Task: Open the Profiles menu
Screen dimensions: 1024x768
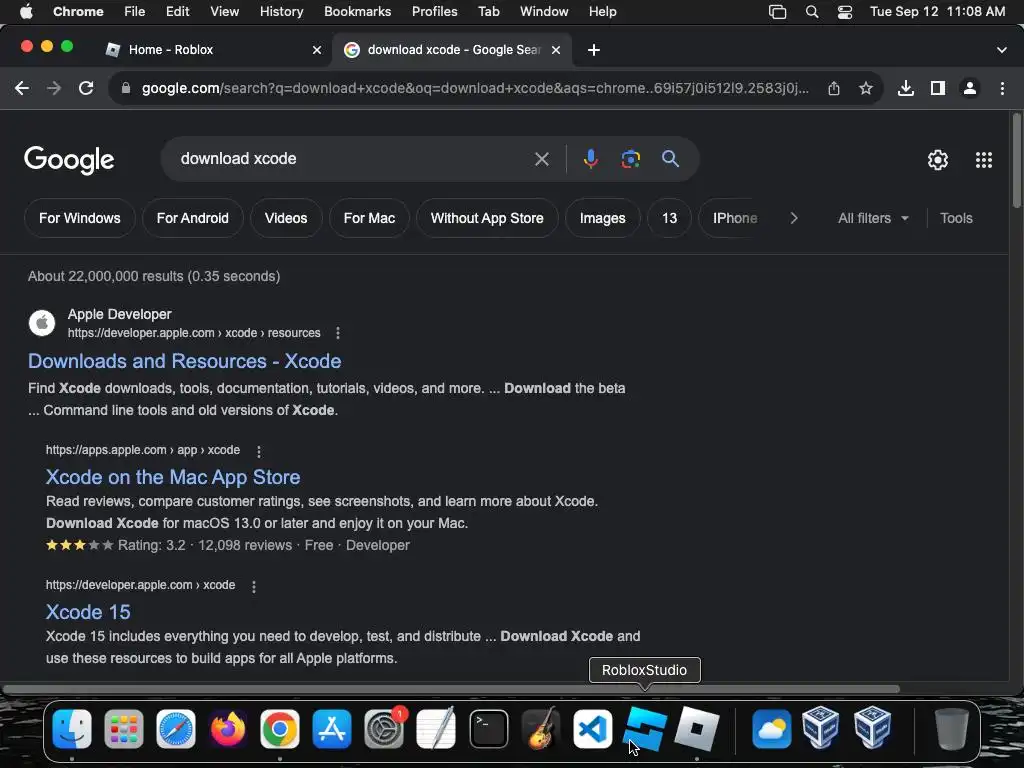Action: tap(434, 12)
